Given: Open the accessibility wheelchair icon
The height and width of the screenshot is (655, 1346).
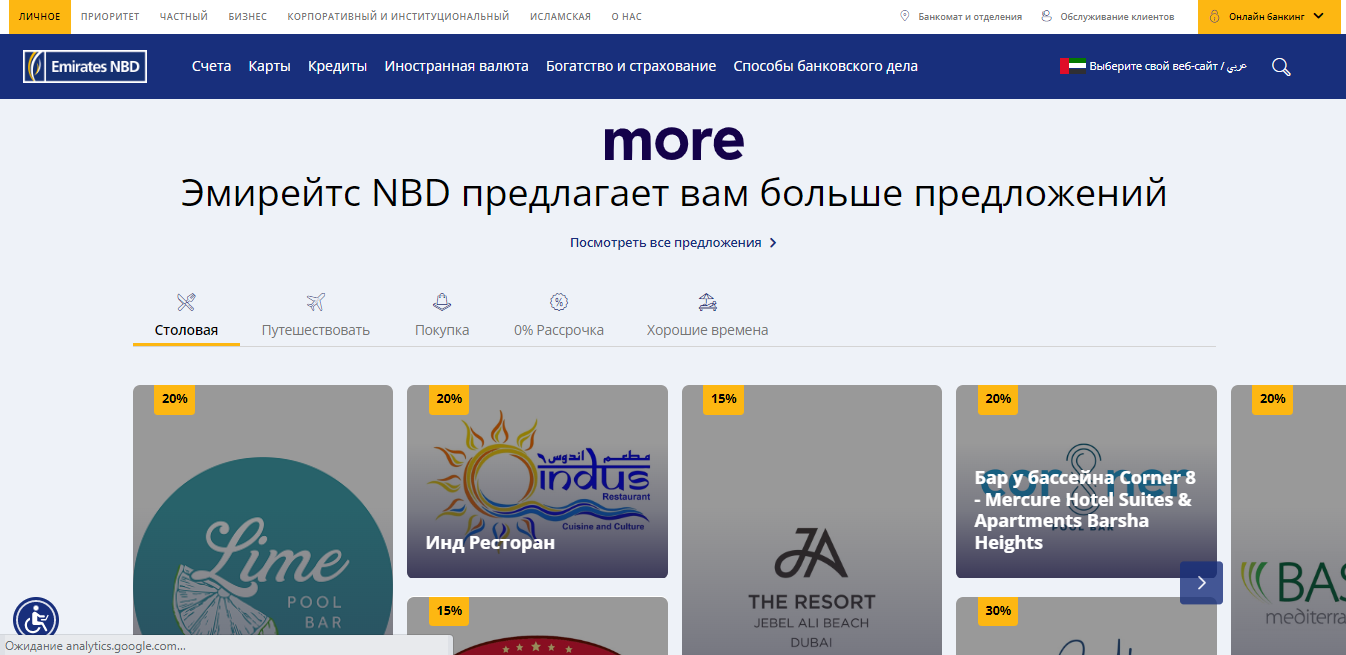Looking at the screenshot, I should tap(36, 619).
